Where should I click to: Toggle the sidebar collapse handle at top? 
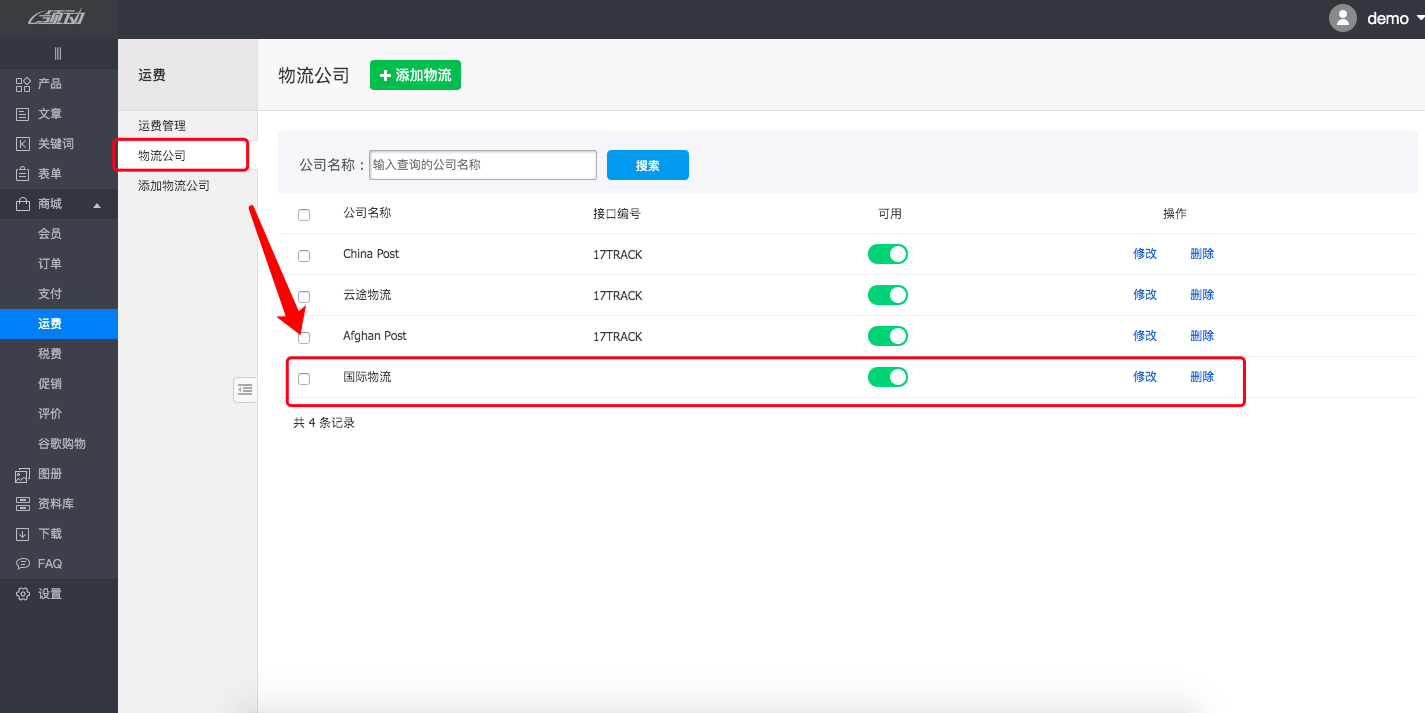[x=58, y=54]
